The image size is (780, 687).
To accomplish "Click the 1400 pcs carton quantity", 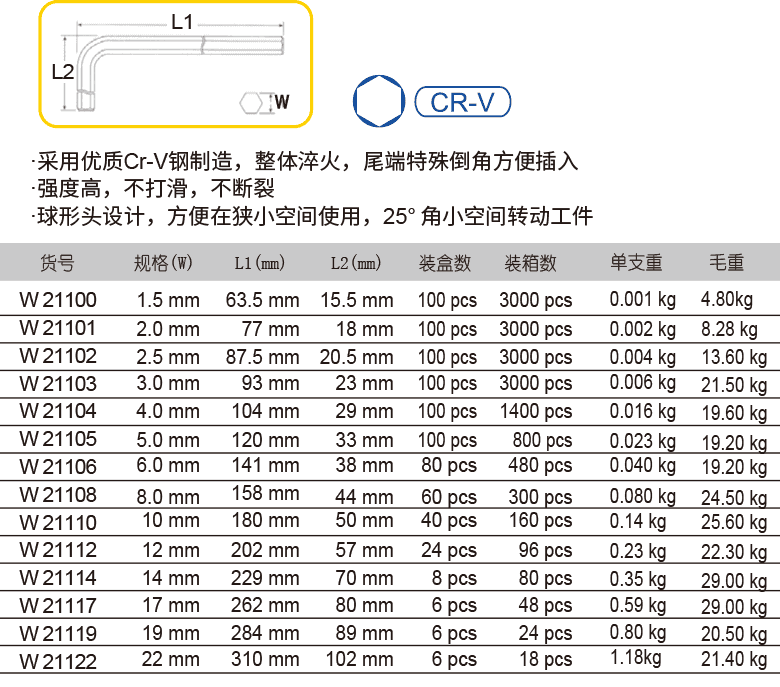I will click(536, 411).
